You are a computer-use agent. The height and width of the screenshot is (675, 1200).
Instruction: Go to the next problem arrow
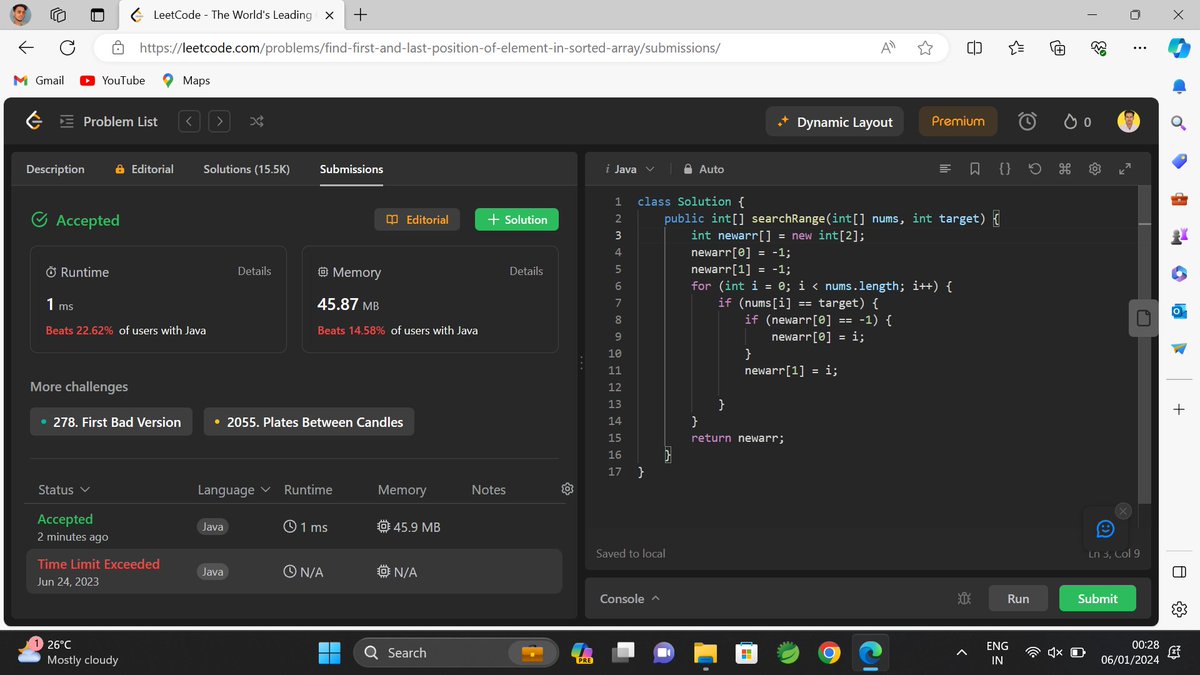coord(219,121)
